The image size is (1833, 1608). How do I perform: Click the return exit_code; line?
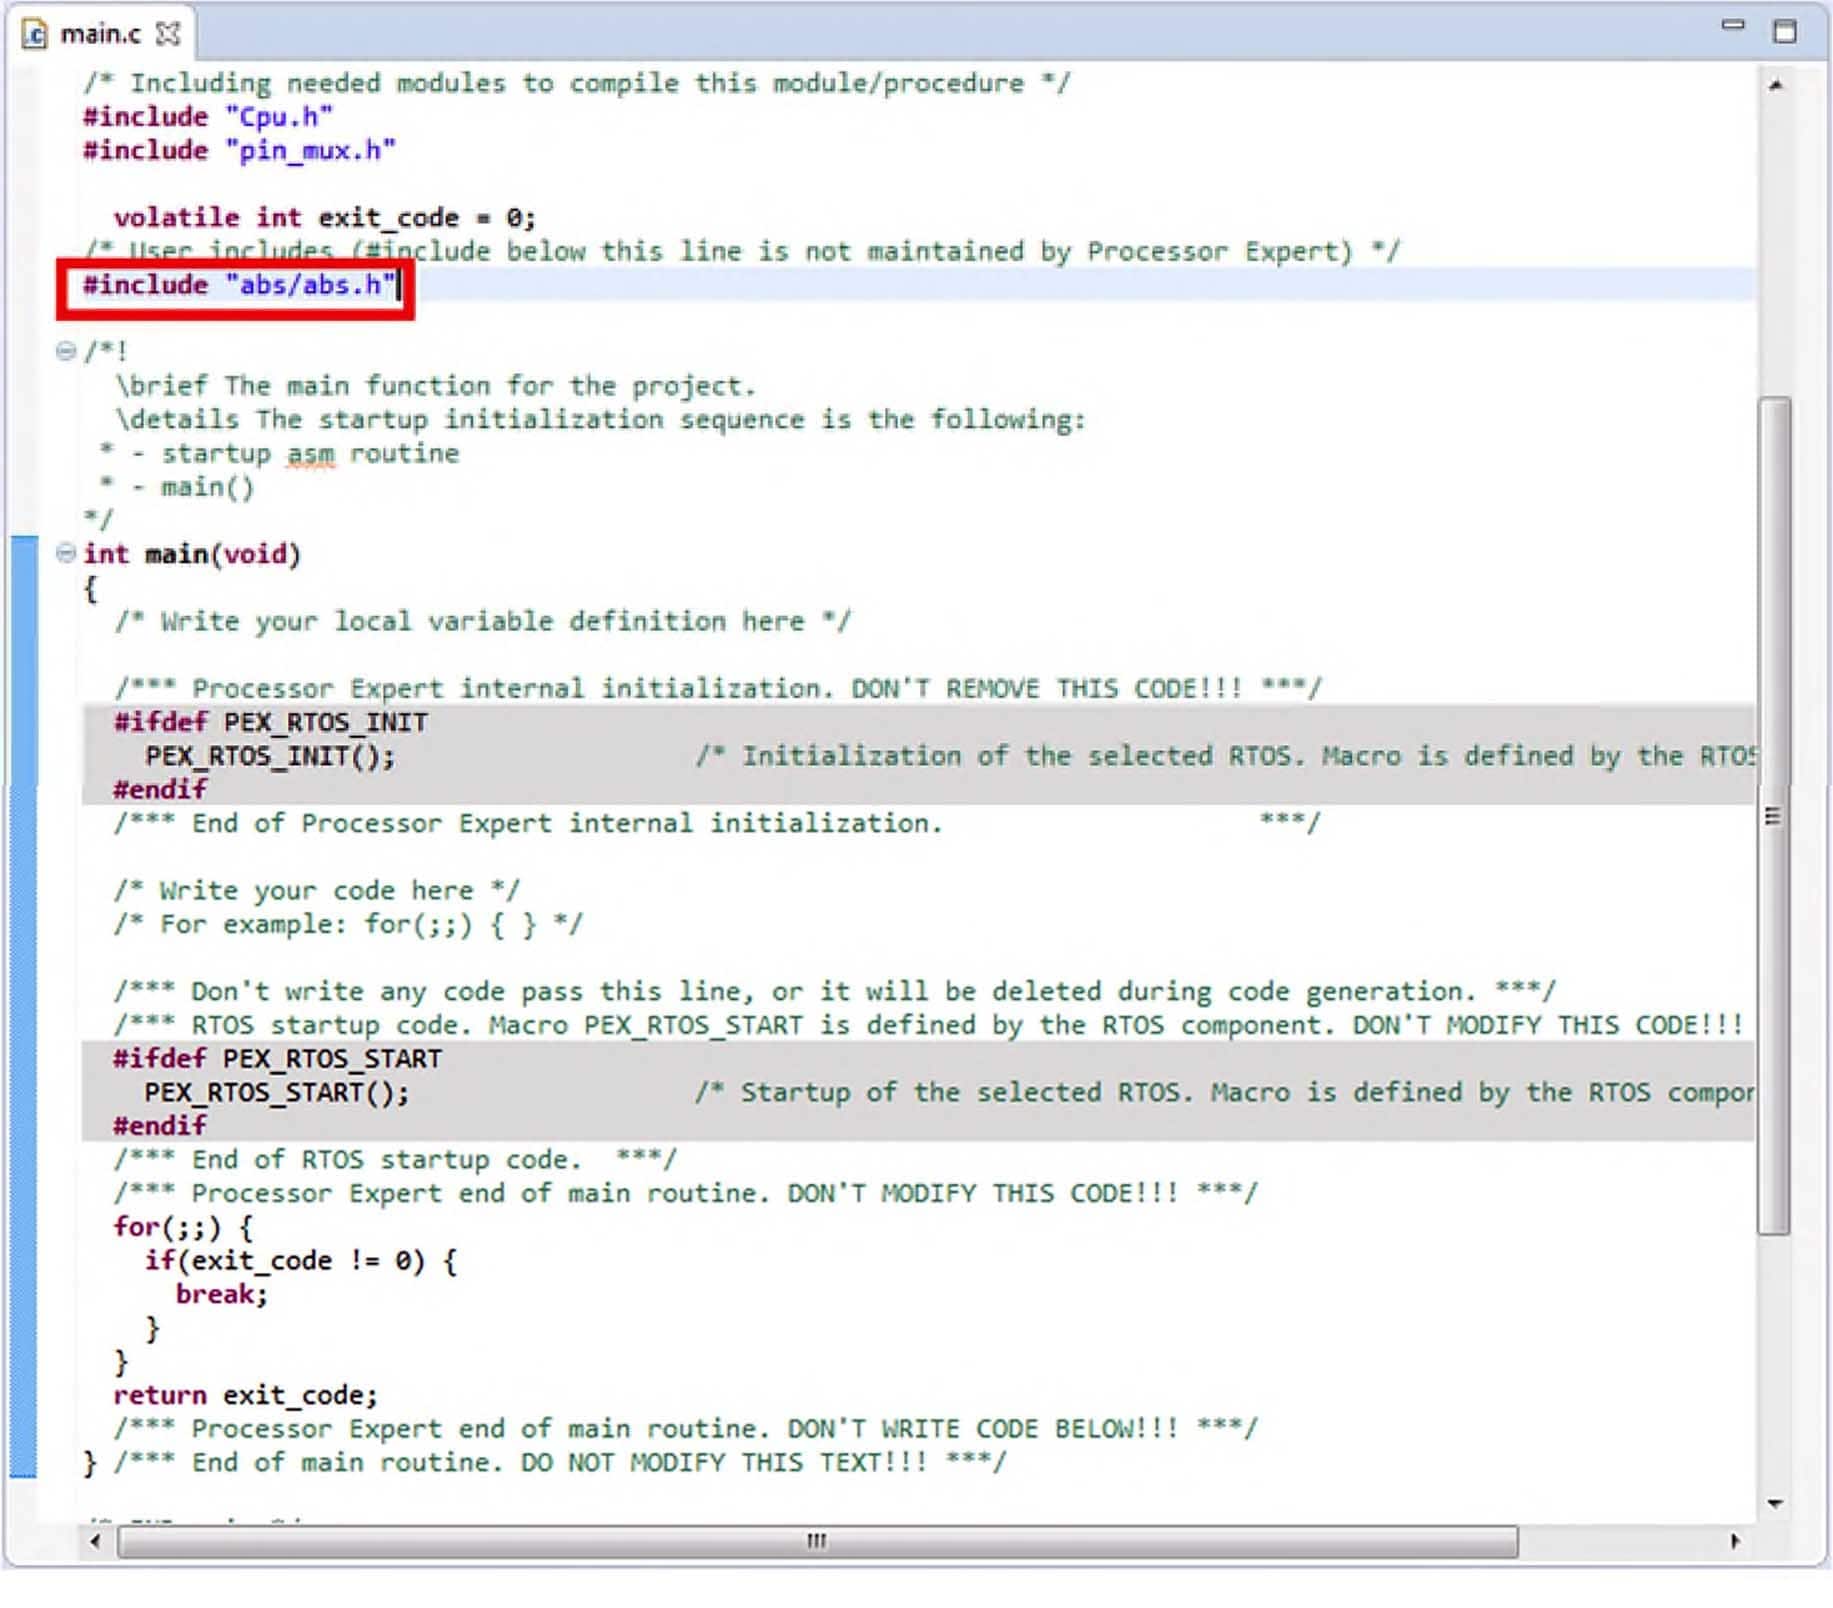(245, 1395)
